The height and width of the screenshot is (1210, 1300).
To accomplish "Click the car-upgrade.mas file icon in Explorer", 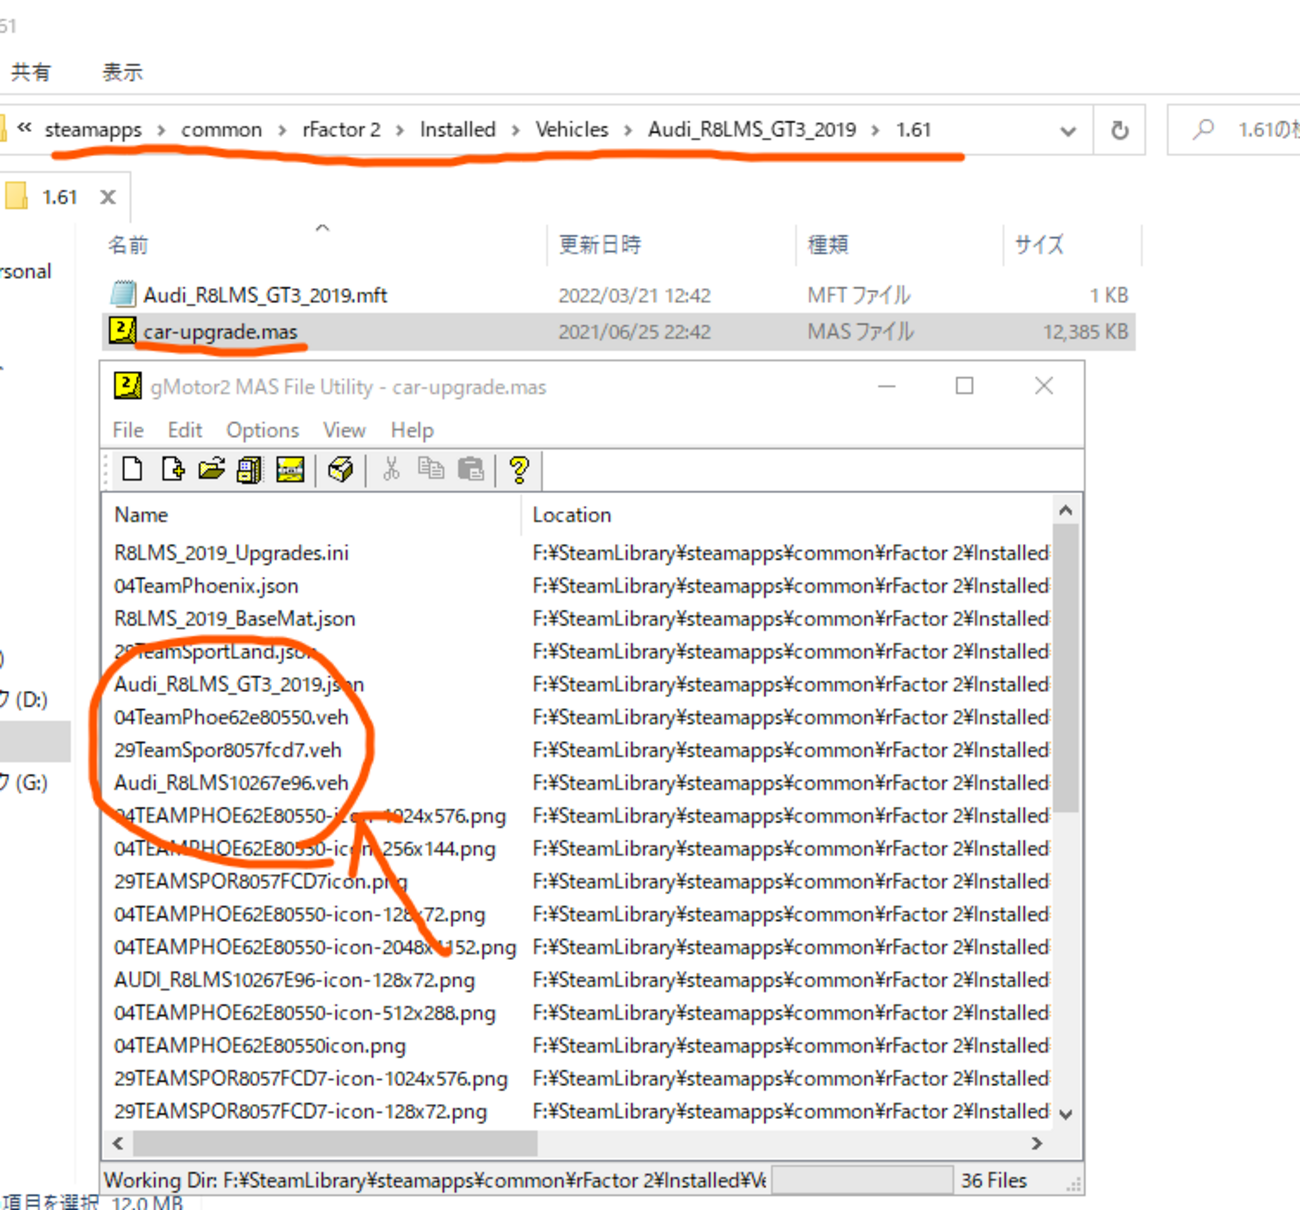I will [x=122, y=330].
